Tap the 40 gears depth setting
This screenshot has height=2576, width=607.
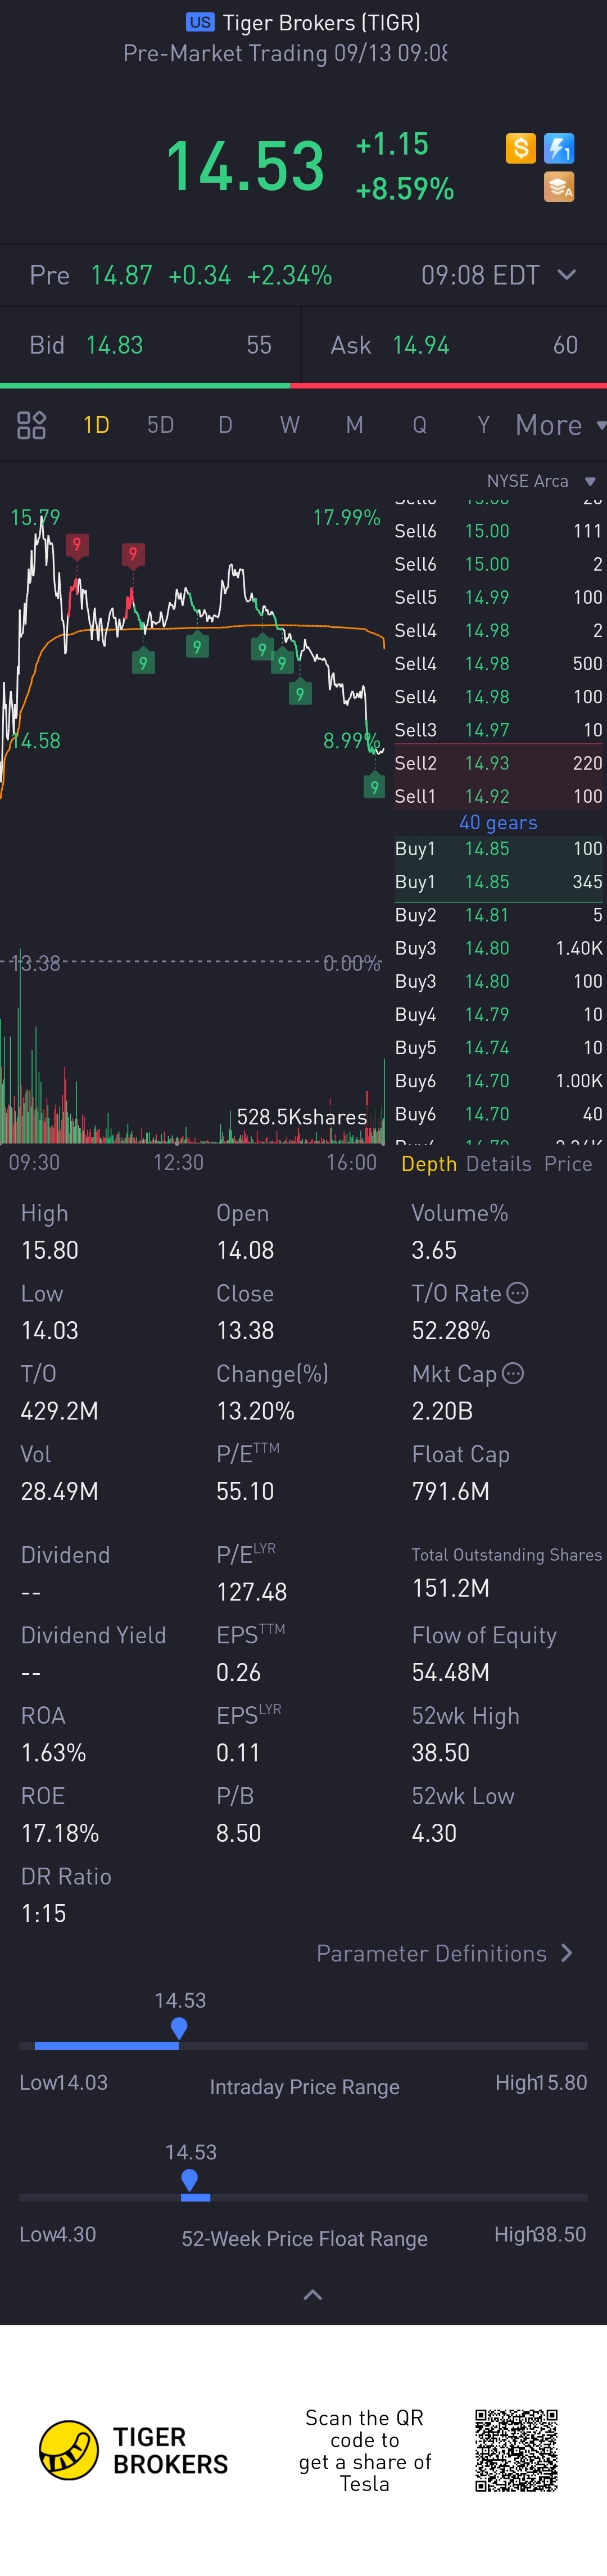[x=498, y=822]
